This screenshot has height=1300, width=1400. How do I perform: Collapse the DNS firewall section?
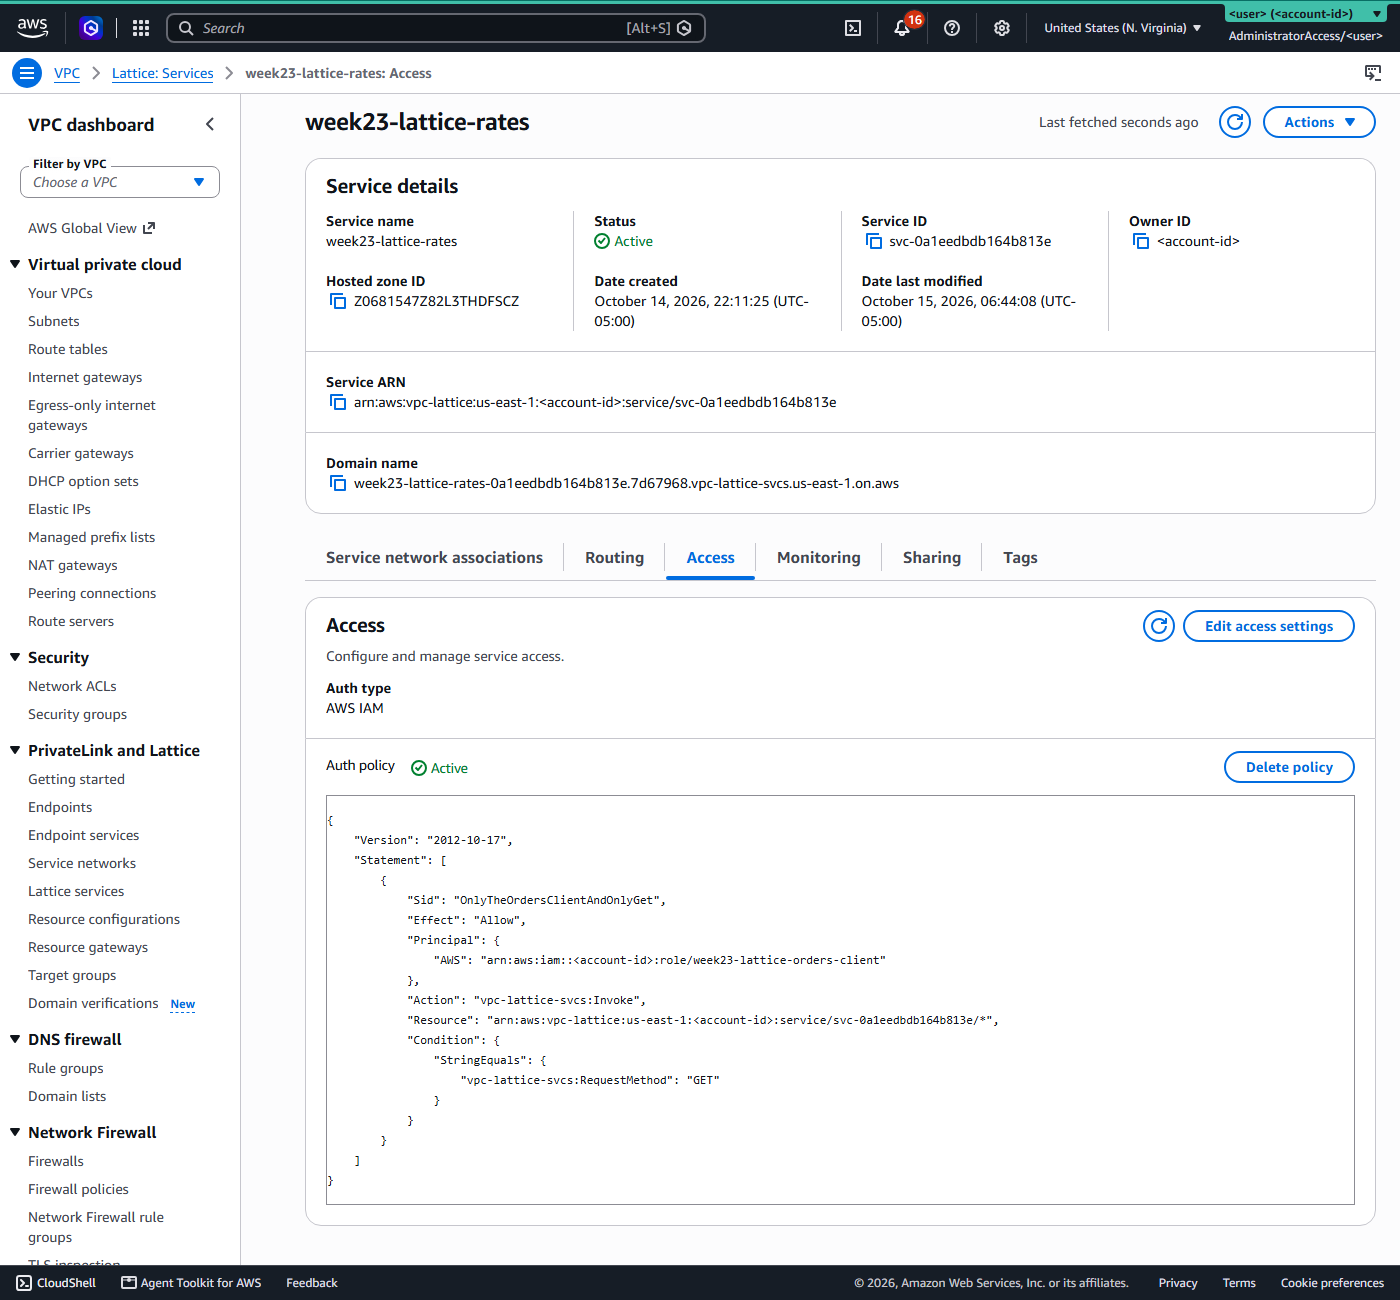click(x=15, y=1039)
